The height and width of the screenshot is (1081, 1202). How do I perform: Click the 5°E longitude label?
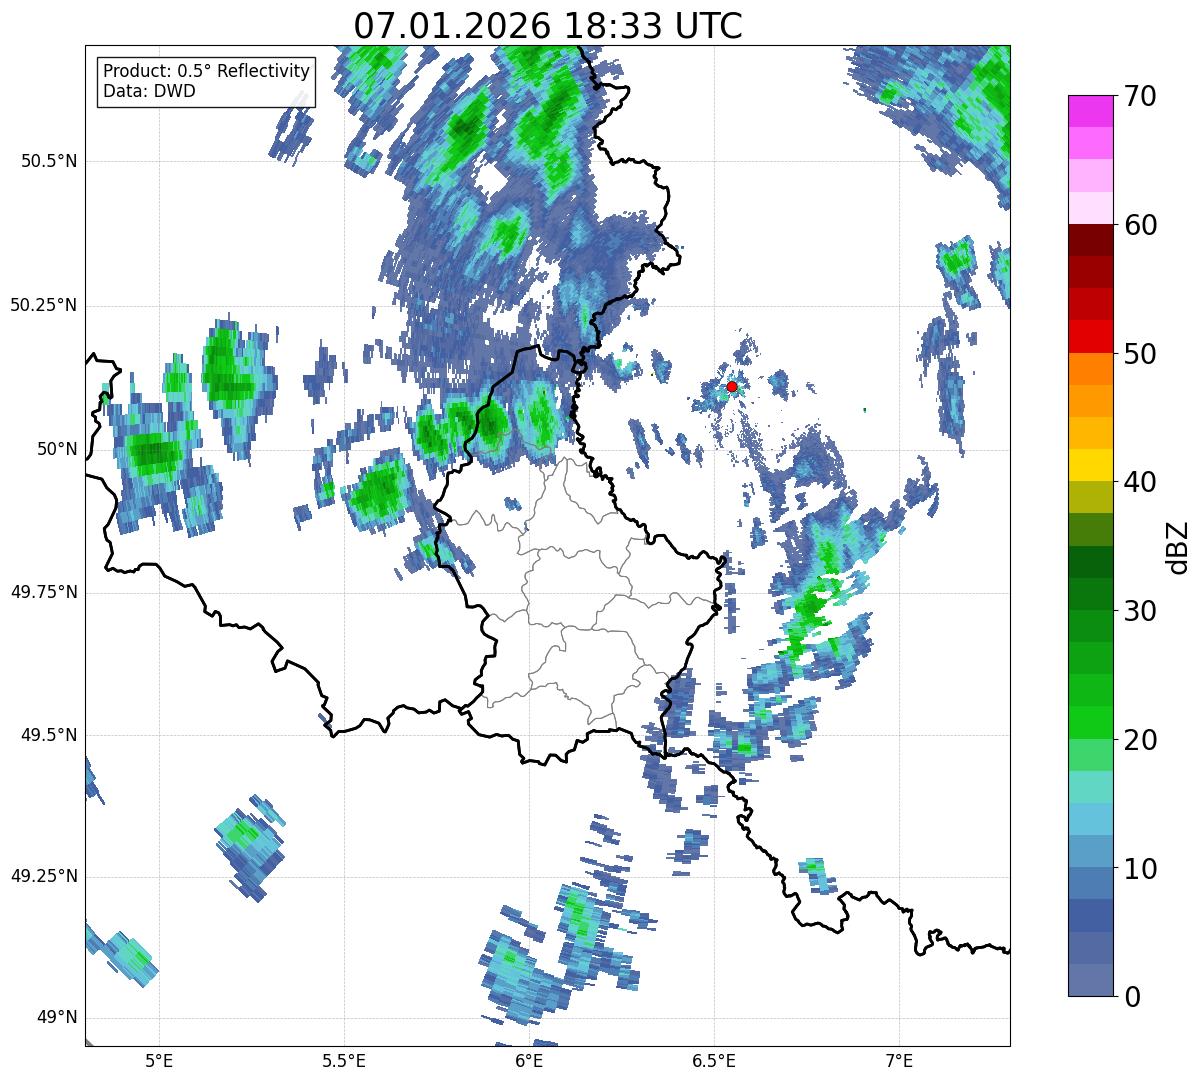point(159,1061)
